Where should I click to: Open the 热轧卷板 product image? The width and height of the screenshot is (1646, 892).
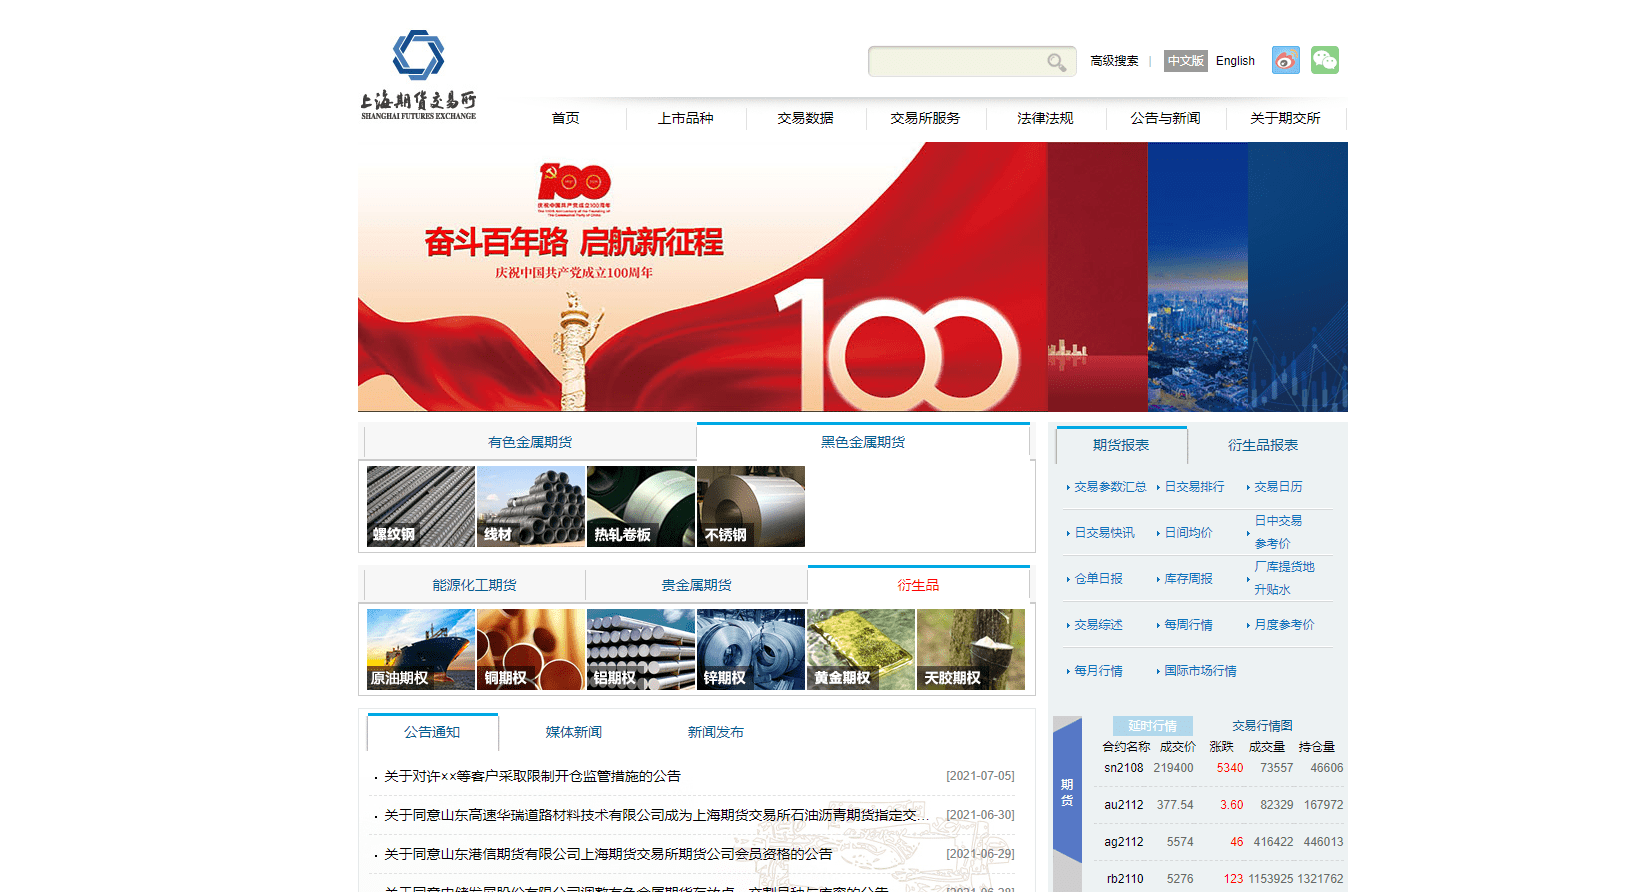click(641, 506)
